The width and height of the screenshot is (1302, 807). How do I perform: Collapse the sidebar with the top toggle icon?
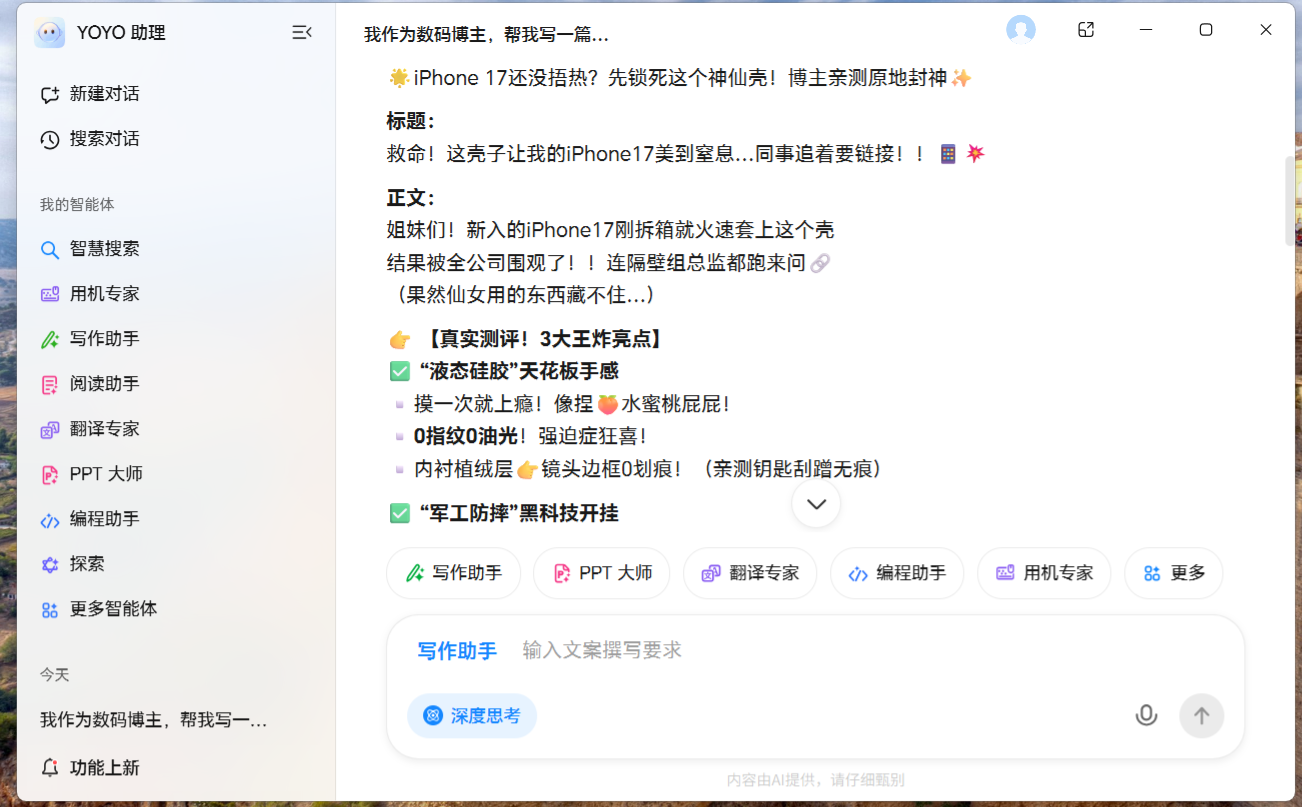click(300, 31)
